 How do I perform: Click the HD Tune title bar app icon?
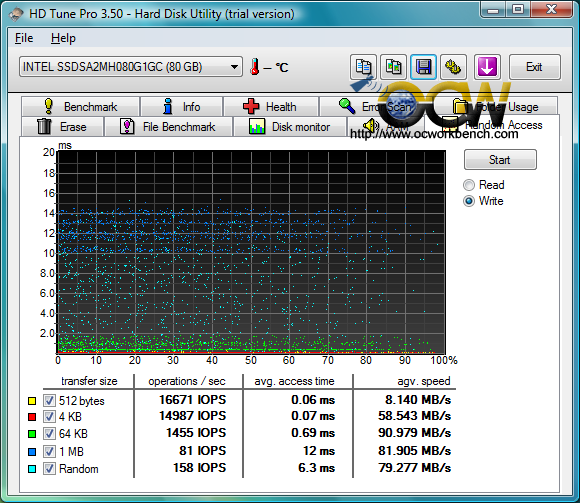coord(17,14)
